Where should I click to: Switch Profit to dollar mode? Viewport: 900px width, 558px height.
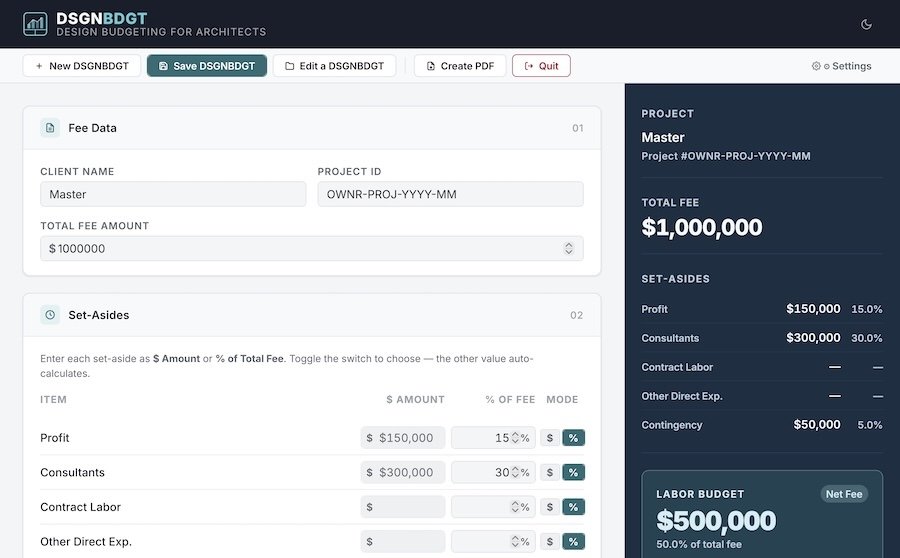[x=550, y=438]
